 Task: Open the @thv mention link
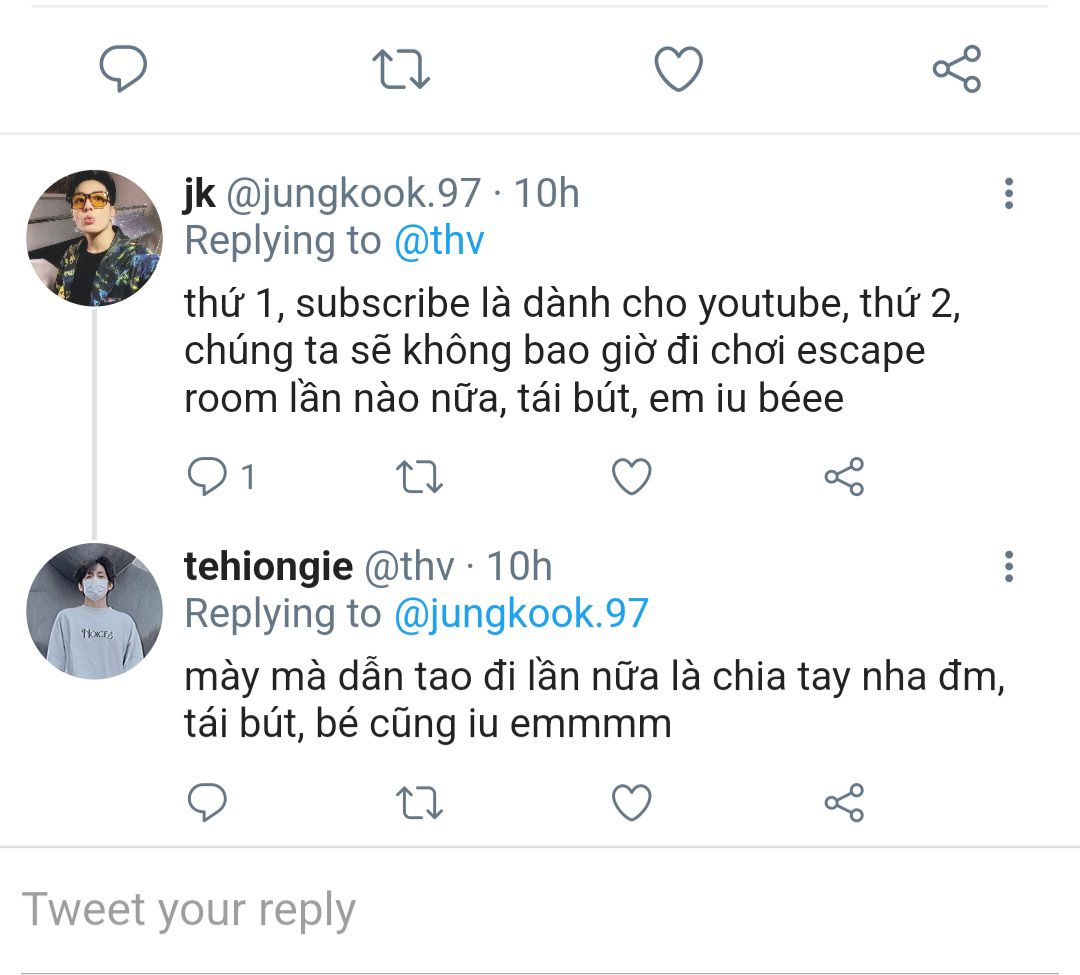[x=439, y=241]
